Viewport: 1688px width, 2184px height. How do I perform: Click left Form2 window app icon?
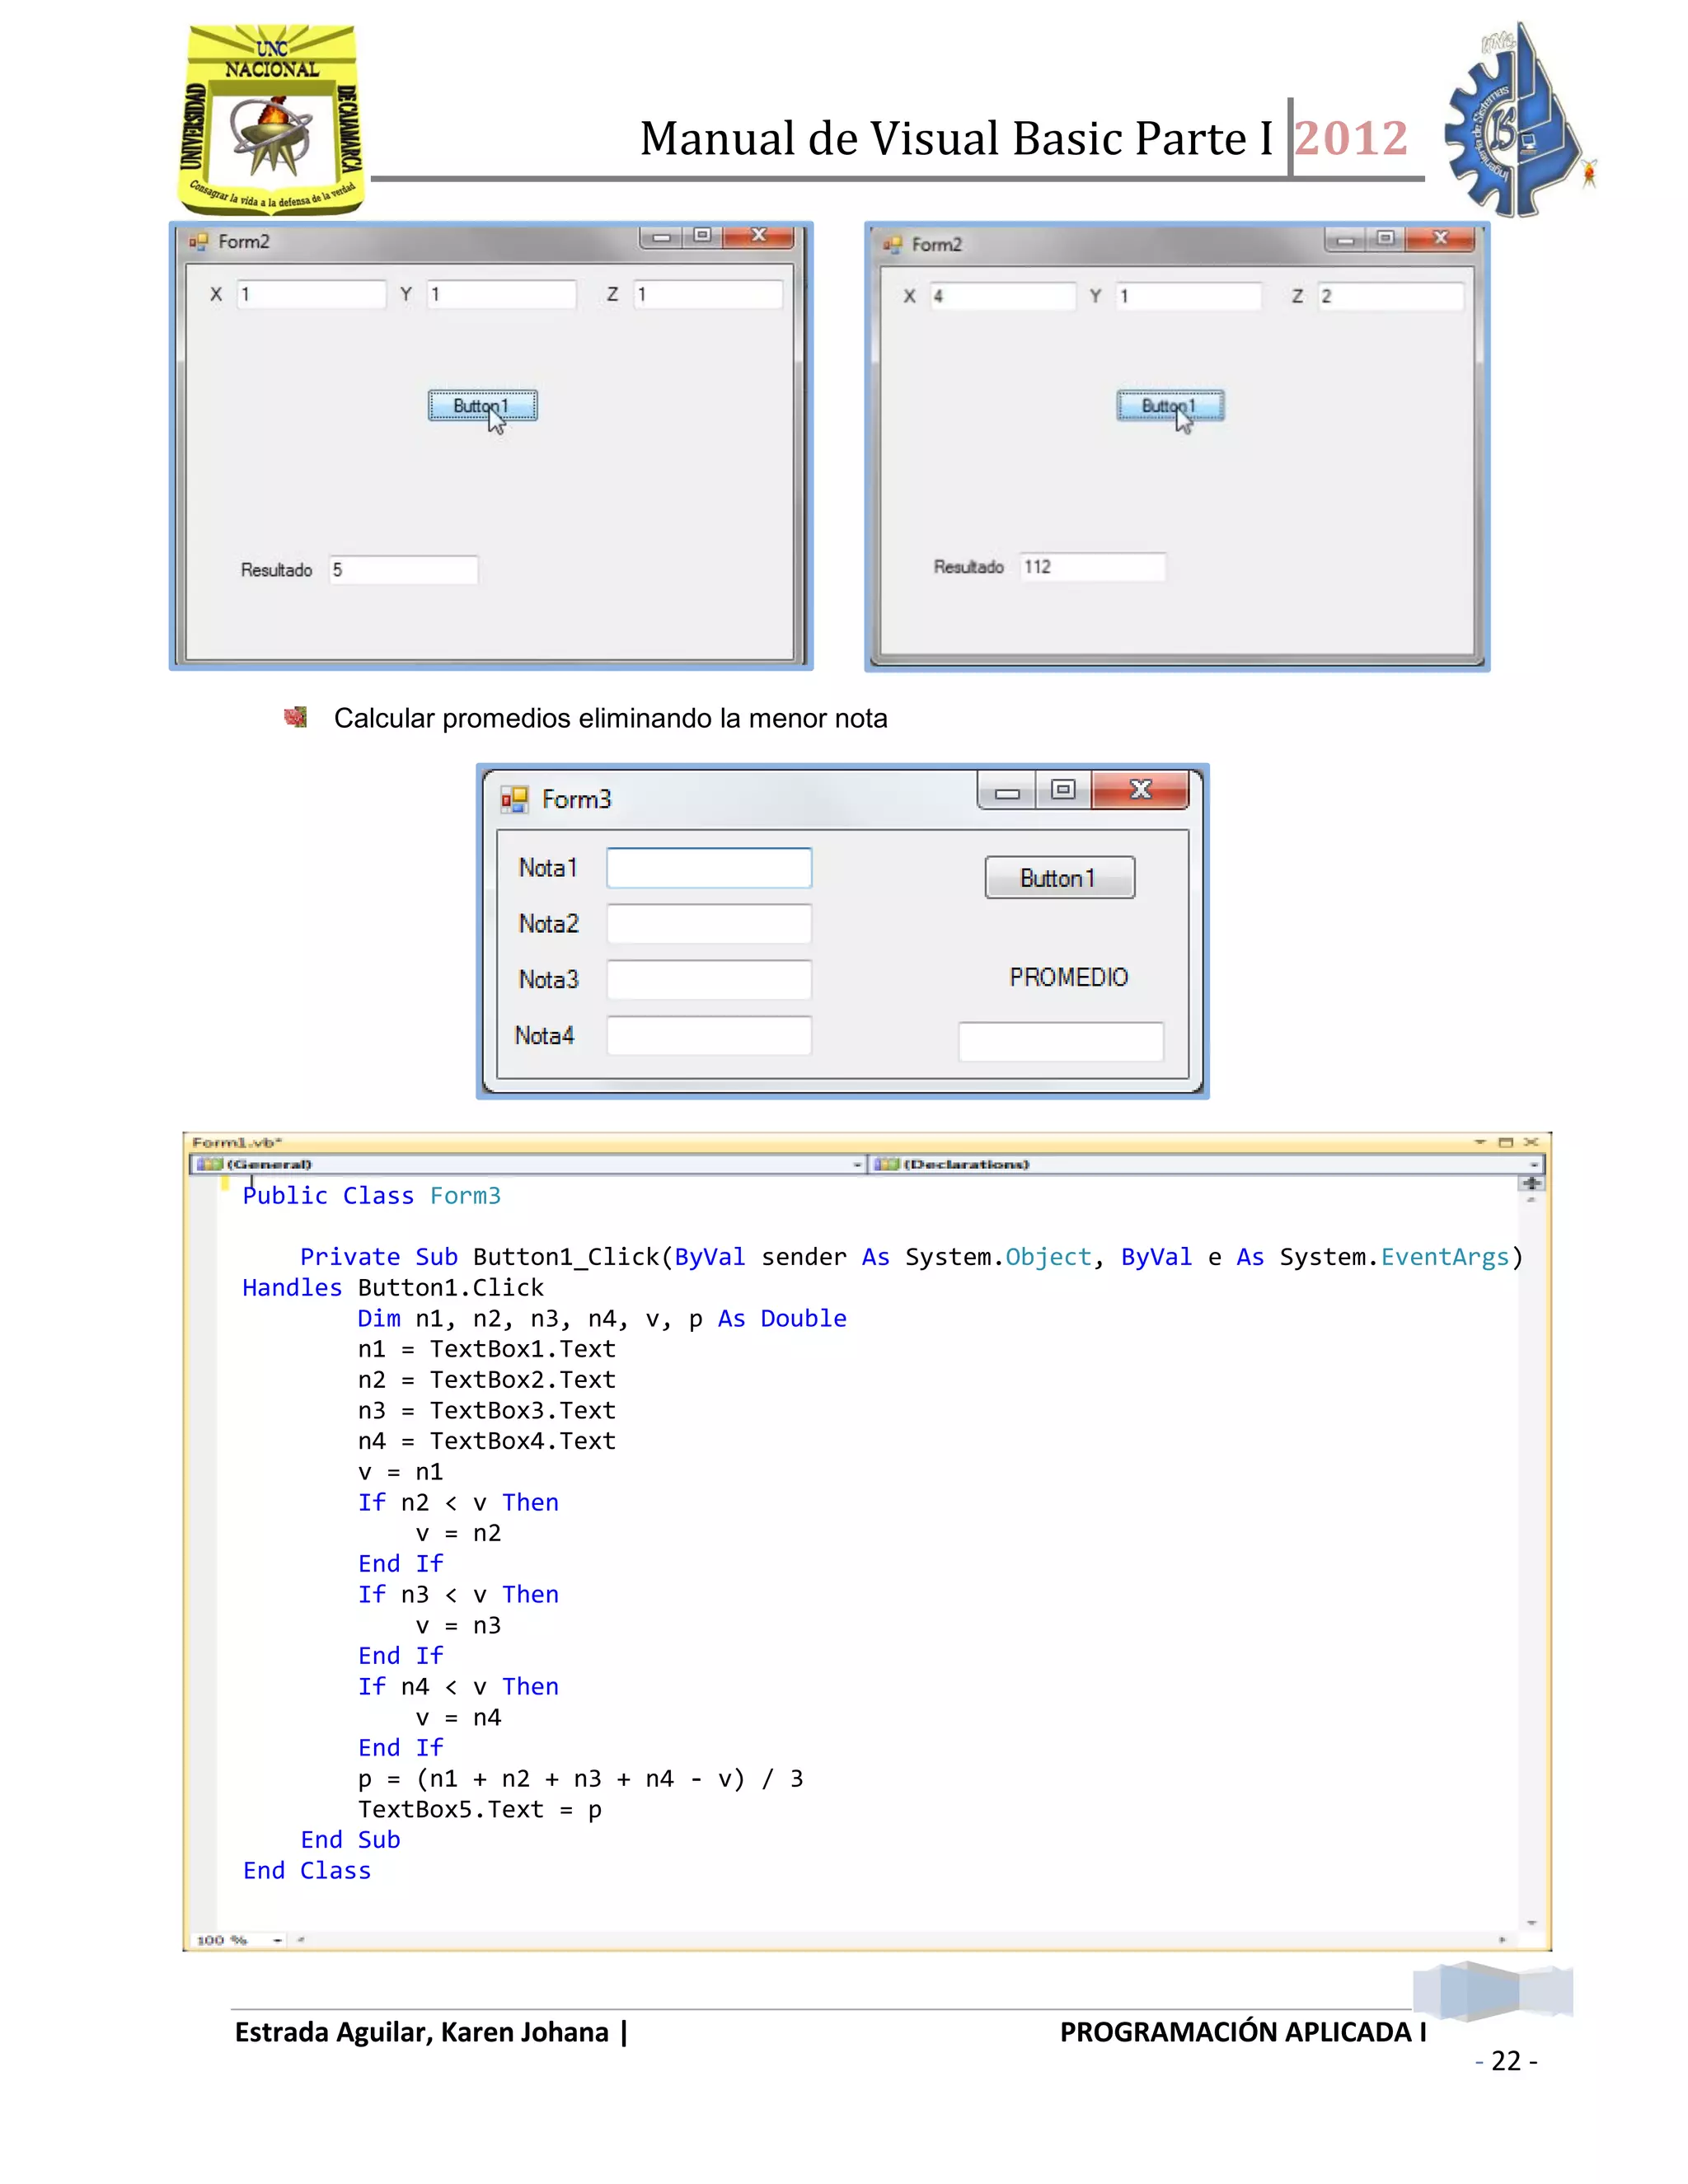[x=198, y=242]
